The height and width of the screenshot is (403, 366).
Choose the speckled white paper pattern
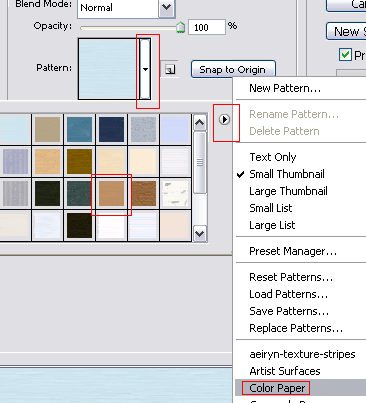tap(175, 194)
